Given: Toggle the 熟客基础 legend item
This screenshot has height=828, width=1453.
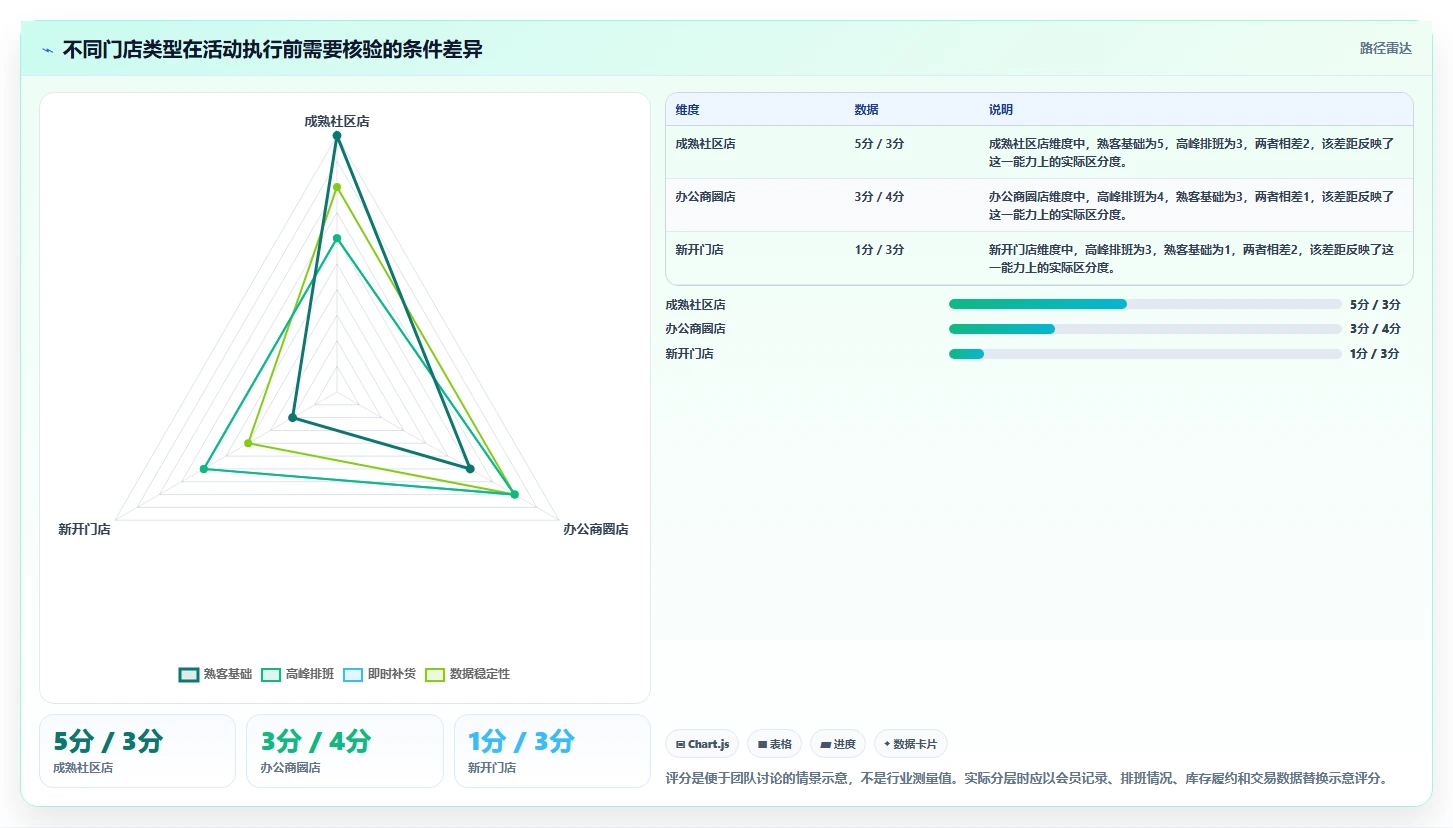Looking at the screenshot, I should (215, 674).
